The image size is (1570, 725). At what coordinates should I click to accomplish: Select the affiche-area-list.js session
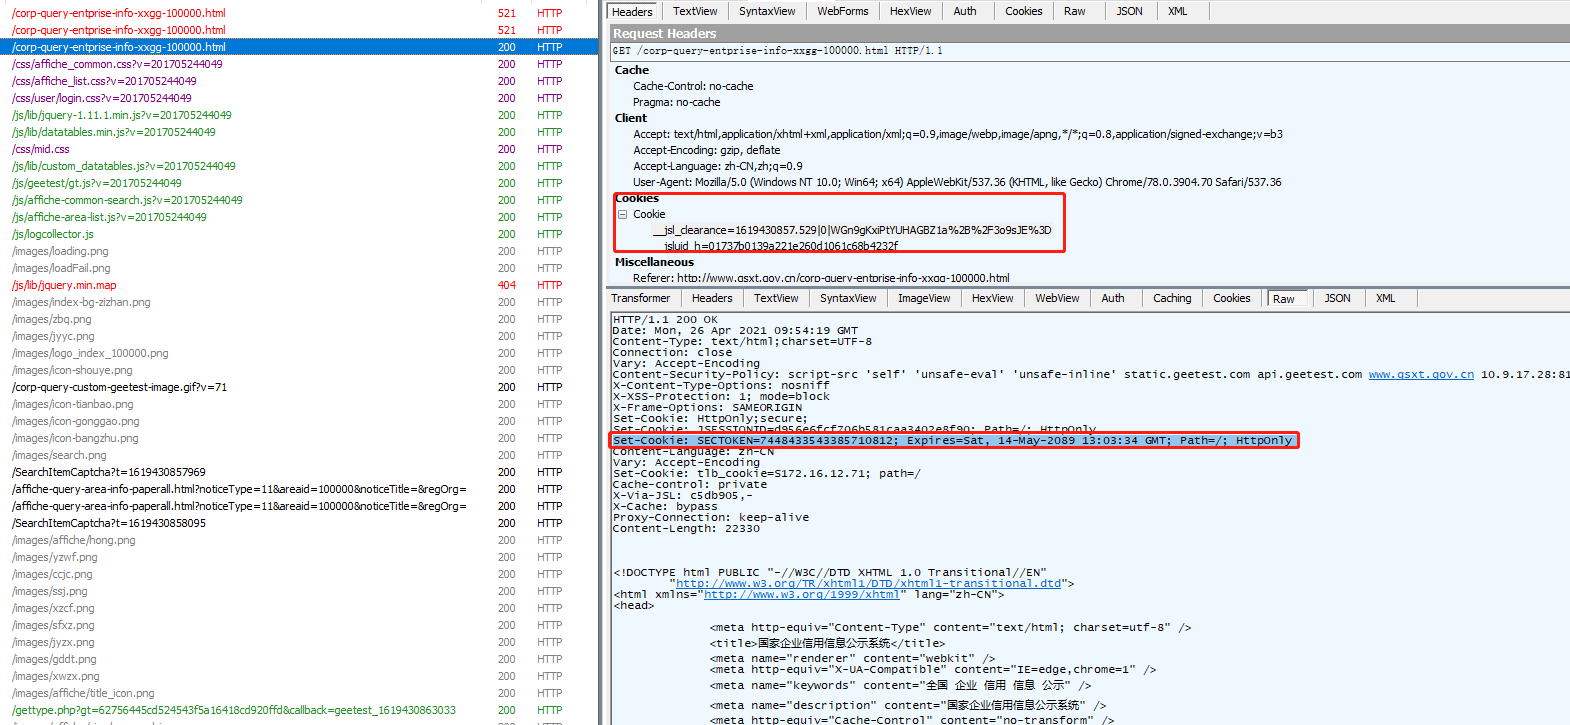tap(299, 217)
